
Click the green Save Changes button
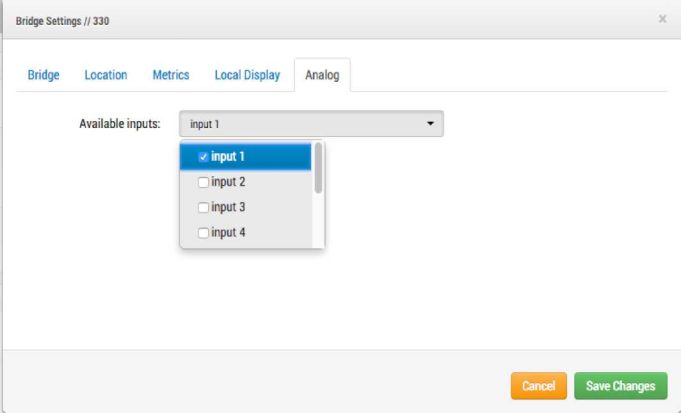coord(620,386)
